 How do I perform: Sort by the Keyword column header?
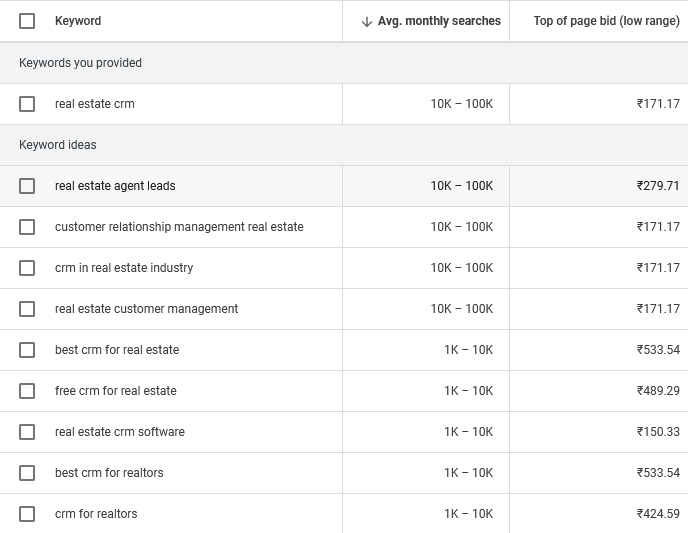78,21
